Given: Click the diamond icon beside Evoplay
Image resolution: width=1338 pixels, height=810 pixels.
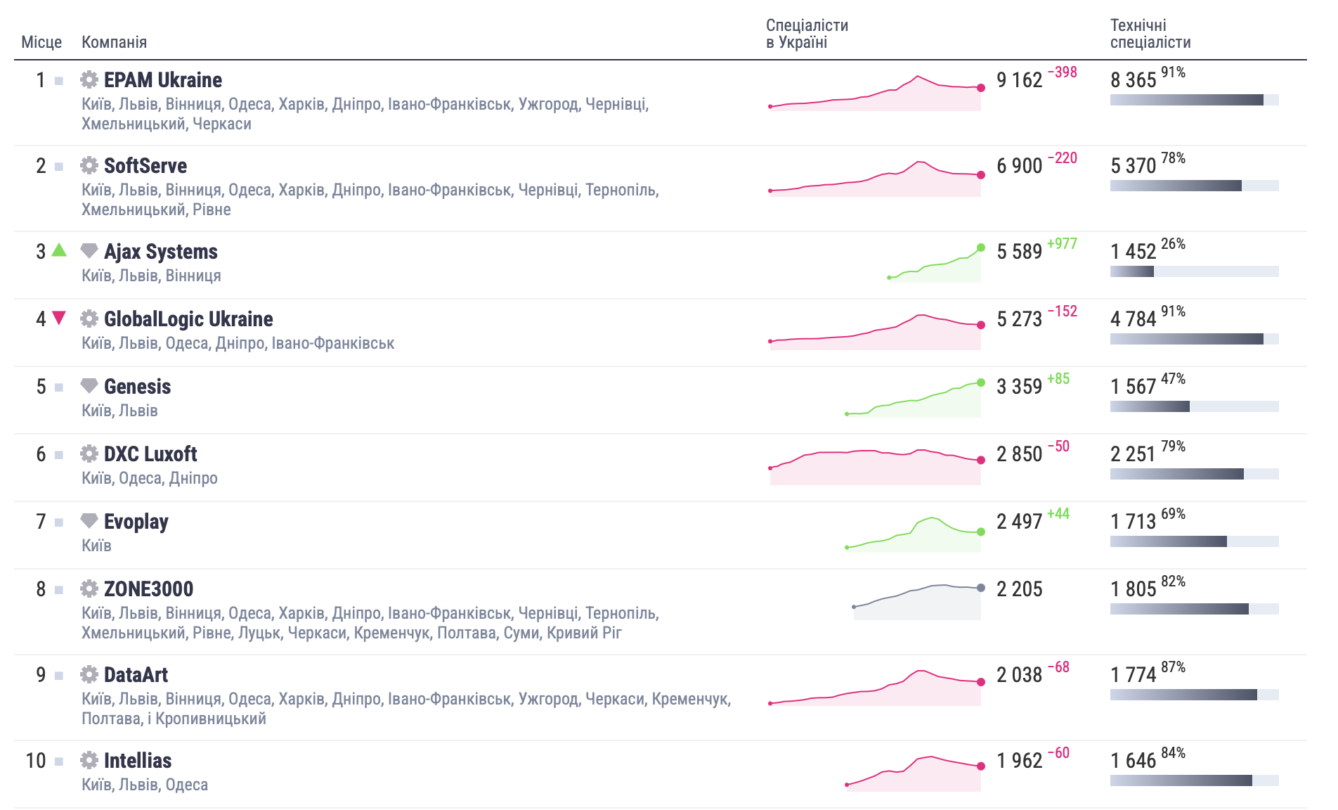Looking at the screenshot, I should click(90, 521).
